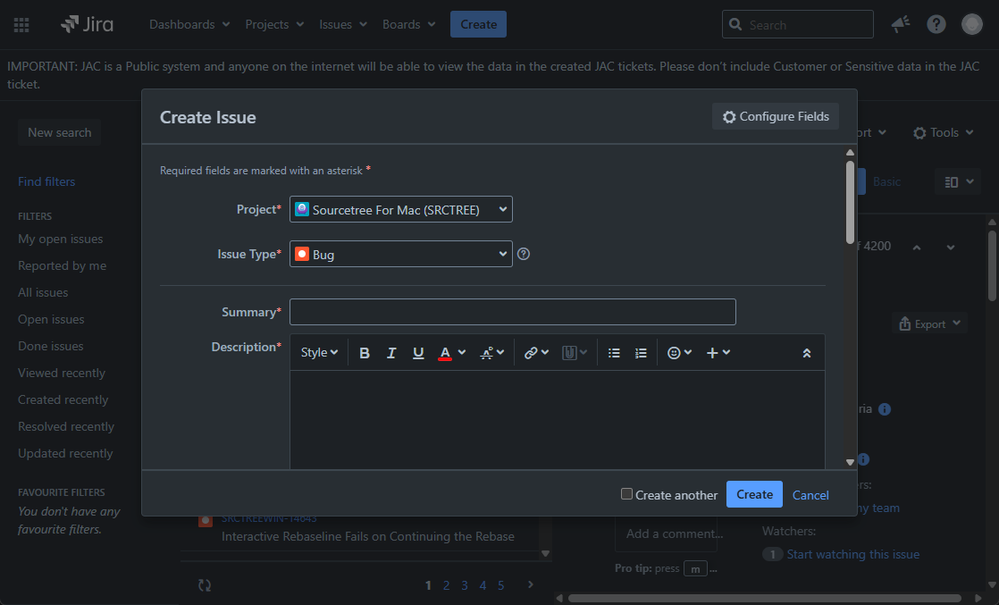The image size is (999, 605).
Task: Click the top navigation Create button
Action: point(478,24)
